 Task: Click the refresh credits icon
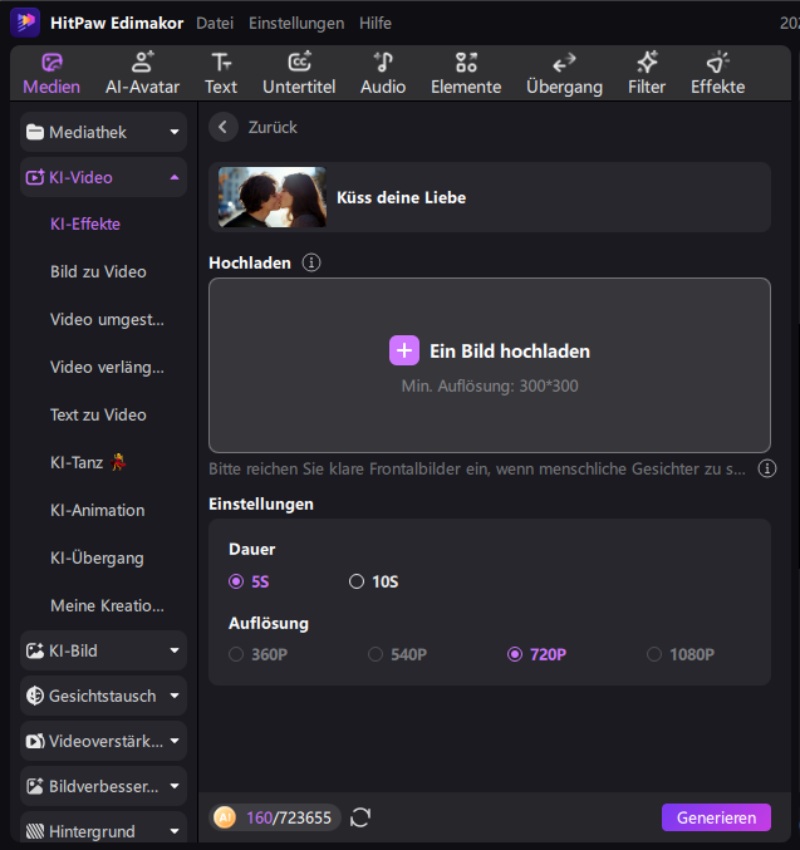coord(361,818)
